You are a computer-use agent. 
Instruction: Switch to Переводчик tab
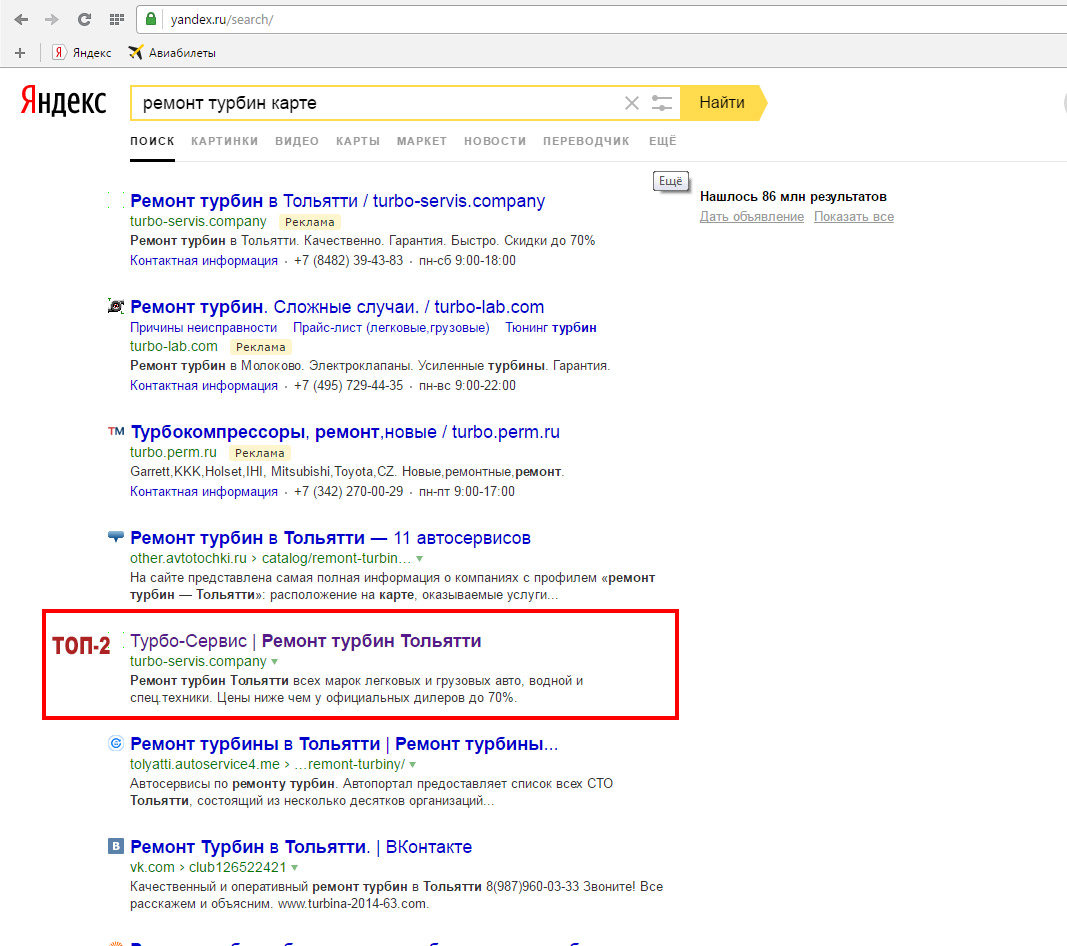[x=586, y=142]
